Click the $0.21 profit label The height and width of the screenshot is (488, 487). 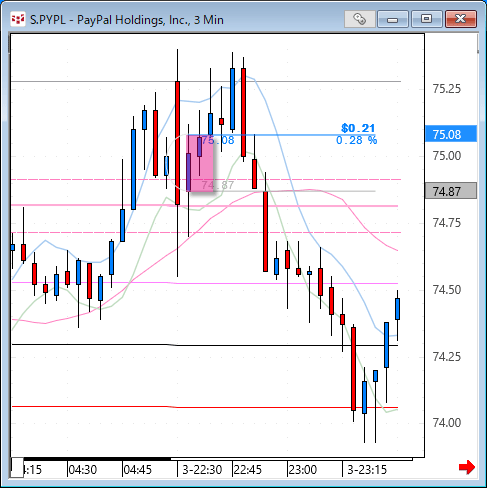tap(358, 128)
